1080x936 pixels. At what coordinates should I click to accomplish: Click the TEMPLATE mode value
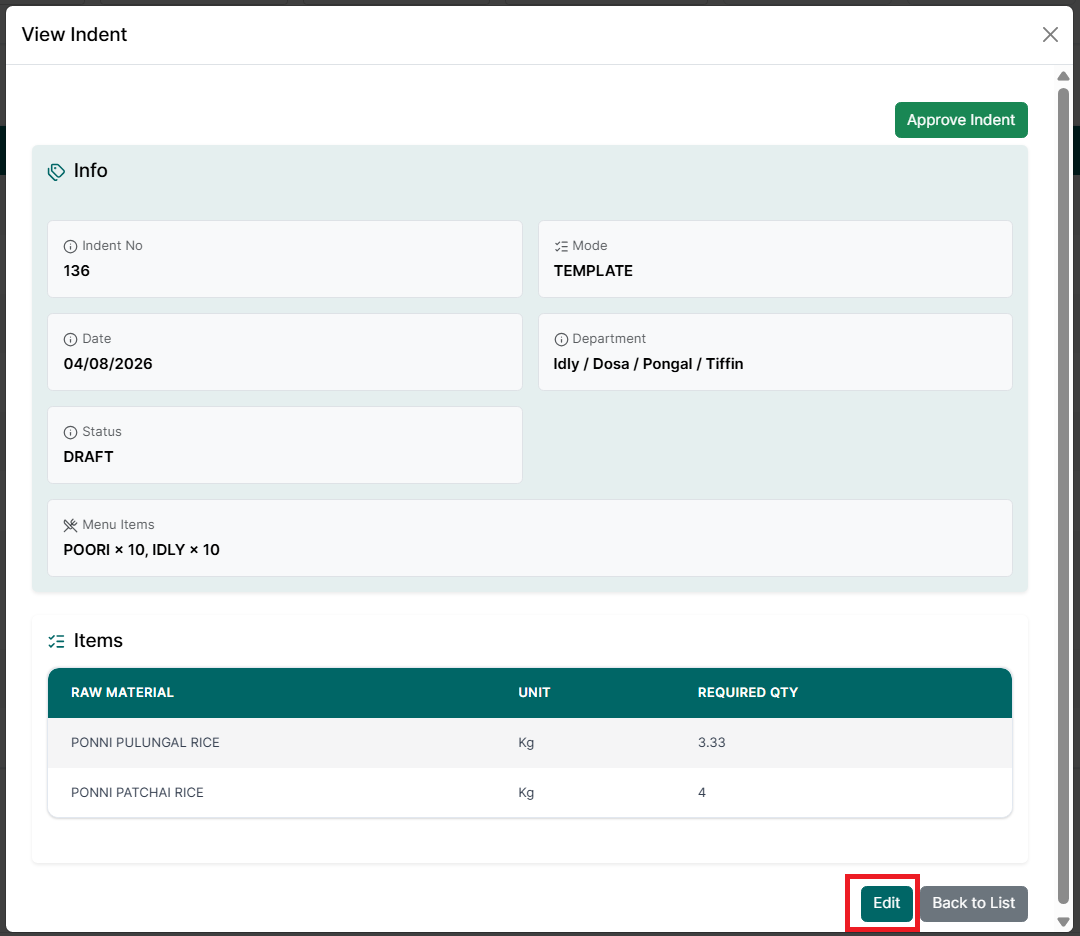pyautogui.click(x=593, y=271)
